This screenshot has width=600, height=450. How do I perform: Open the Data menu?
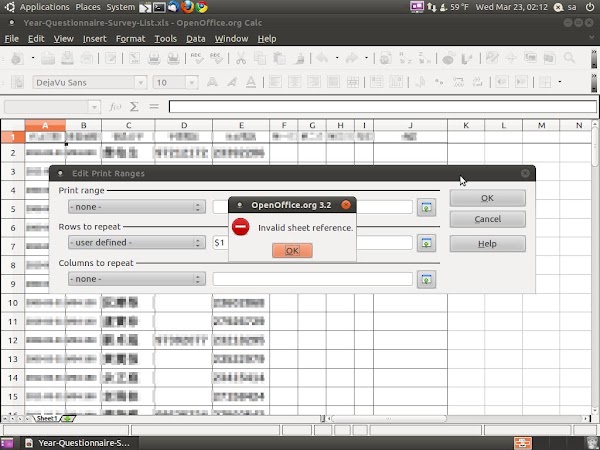click(196, 39)
